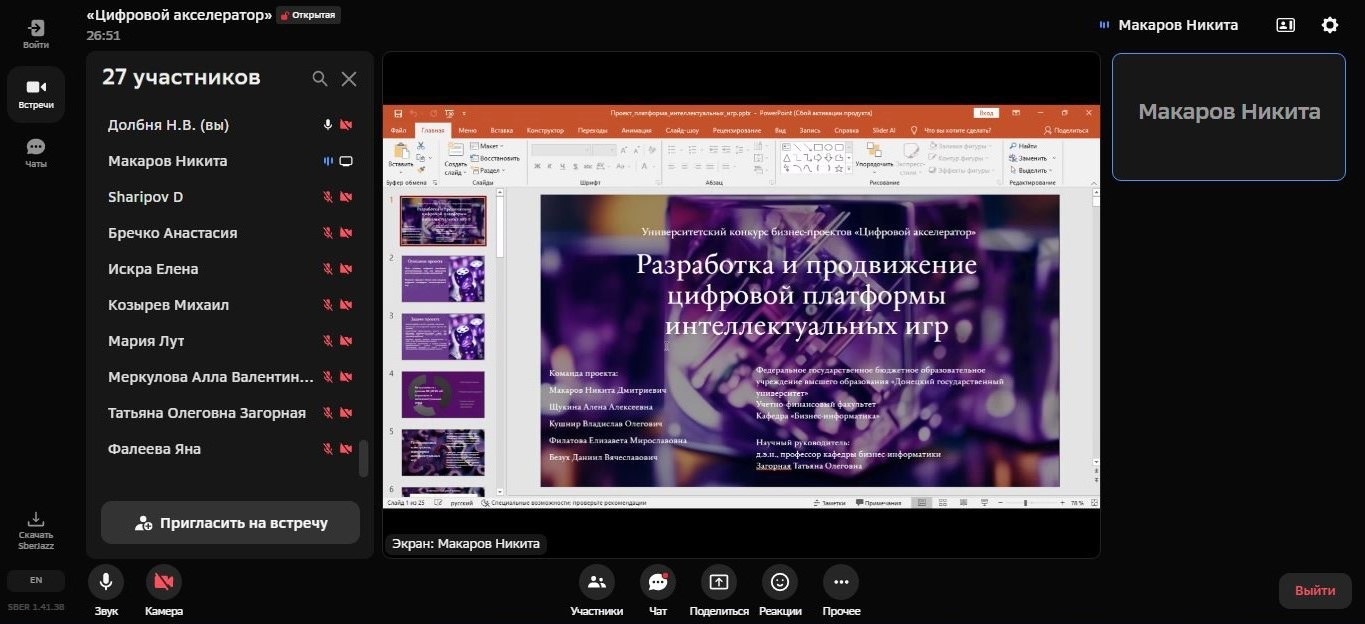Click the Открытая meeting status badge
1365x624 pixels.
coord(308,15)
